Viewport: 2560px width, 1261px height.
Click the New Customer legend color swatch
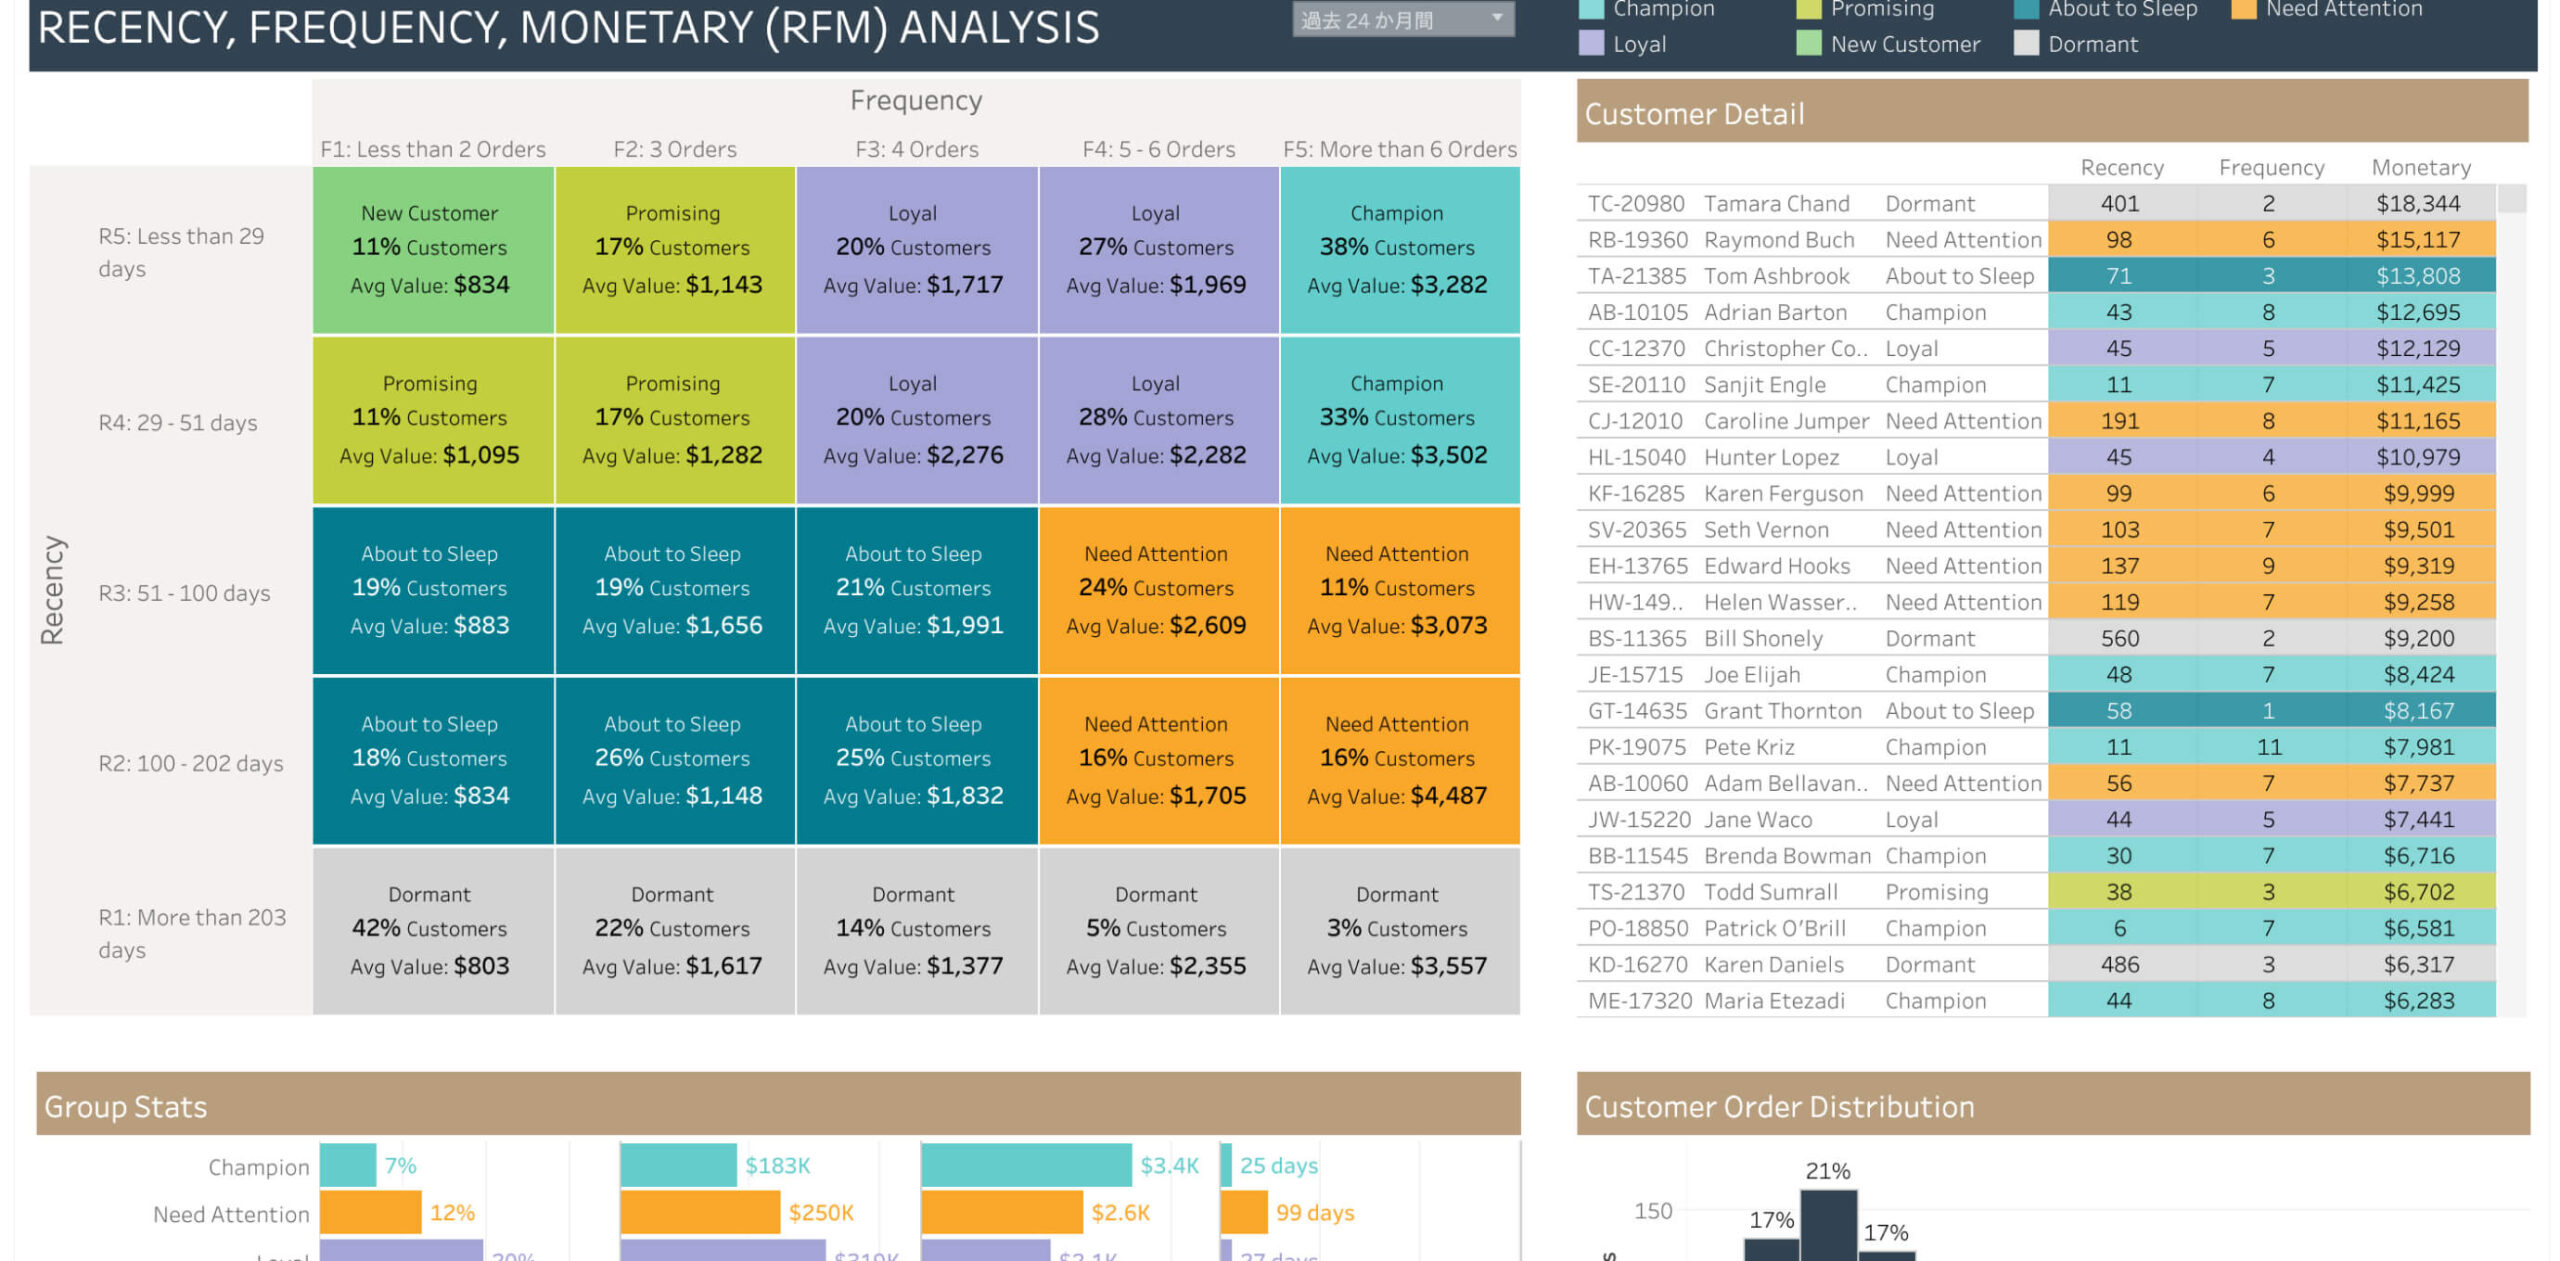click(x=1808, y=44)
